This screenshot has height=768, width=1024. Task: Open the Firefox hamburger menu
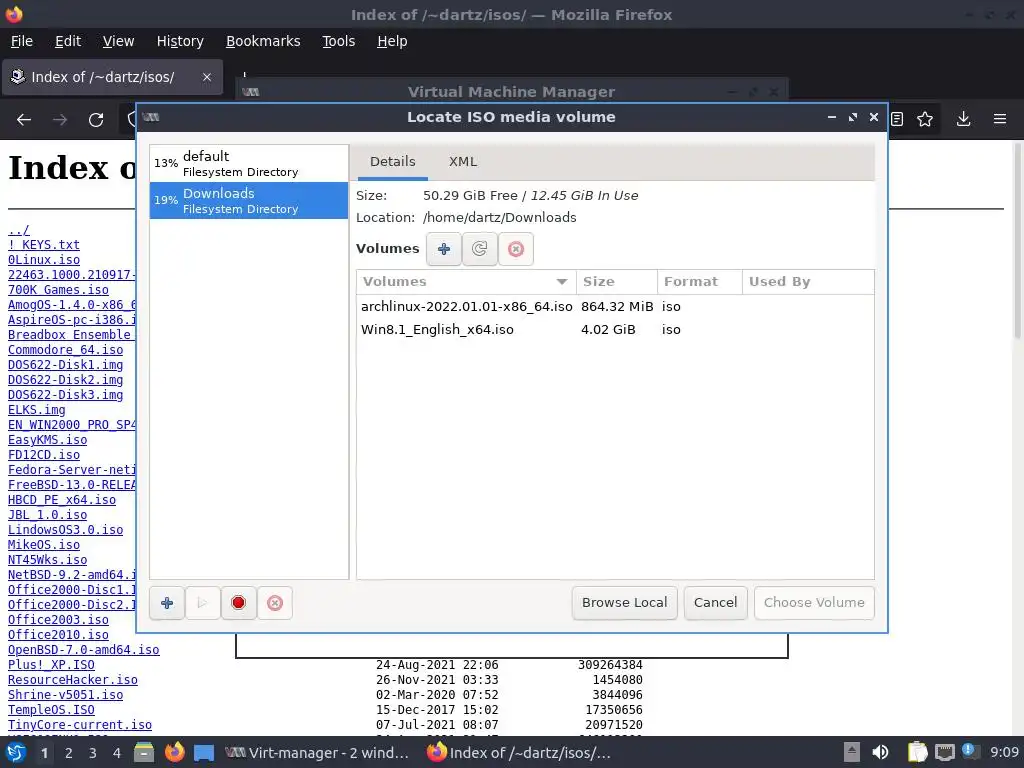pos(1000,119)
